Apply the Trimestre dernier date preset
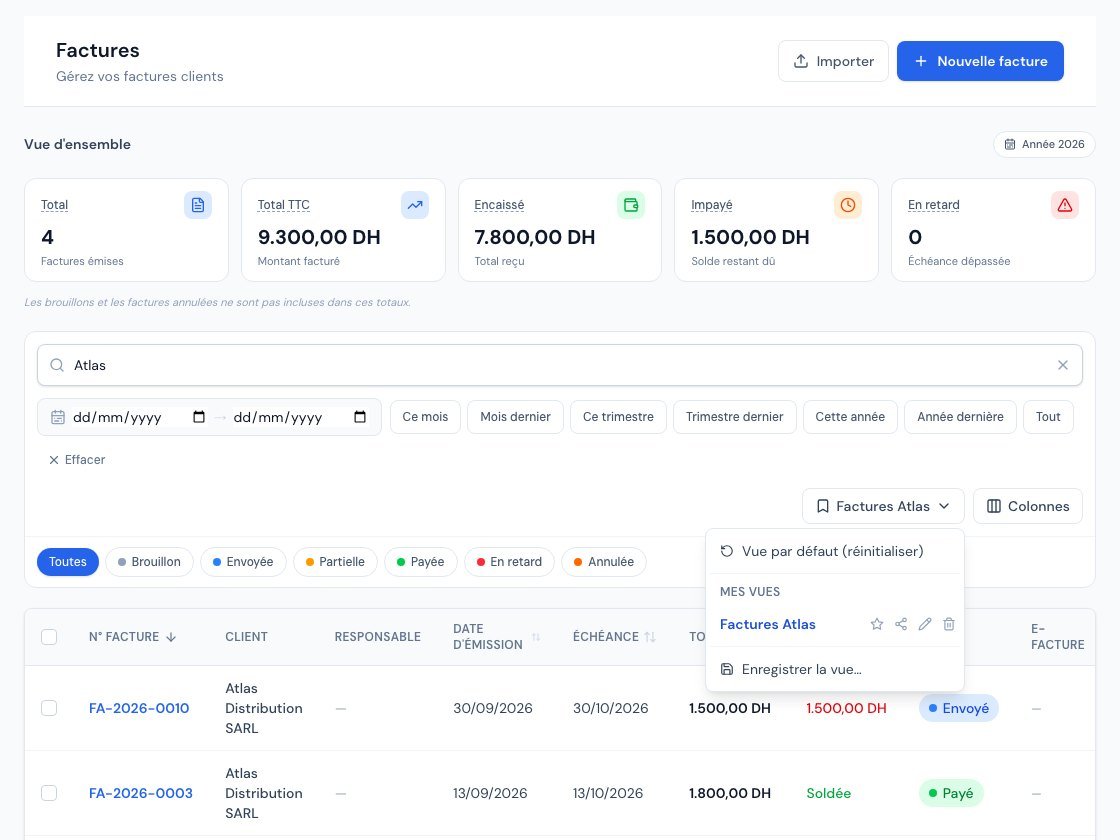 click(734, 417)
